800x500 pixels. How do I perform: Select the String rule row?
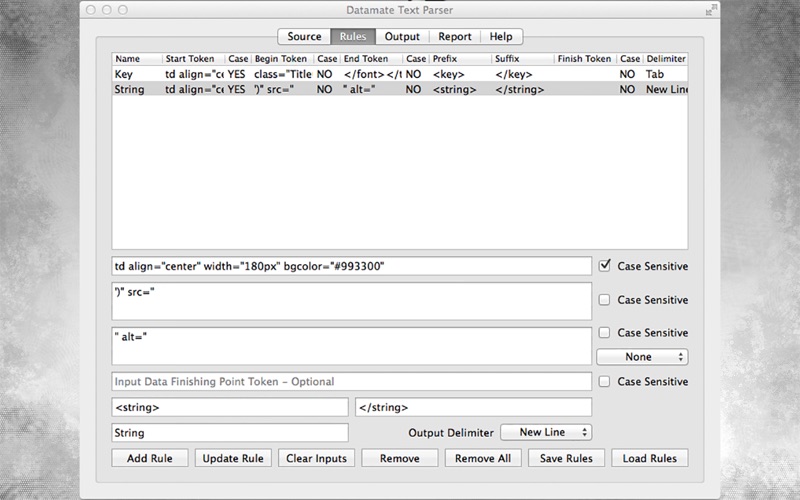399,89
